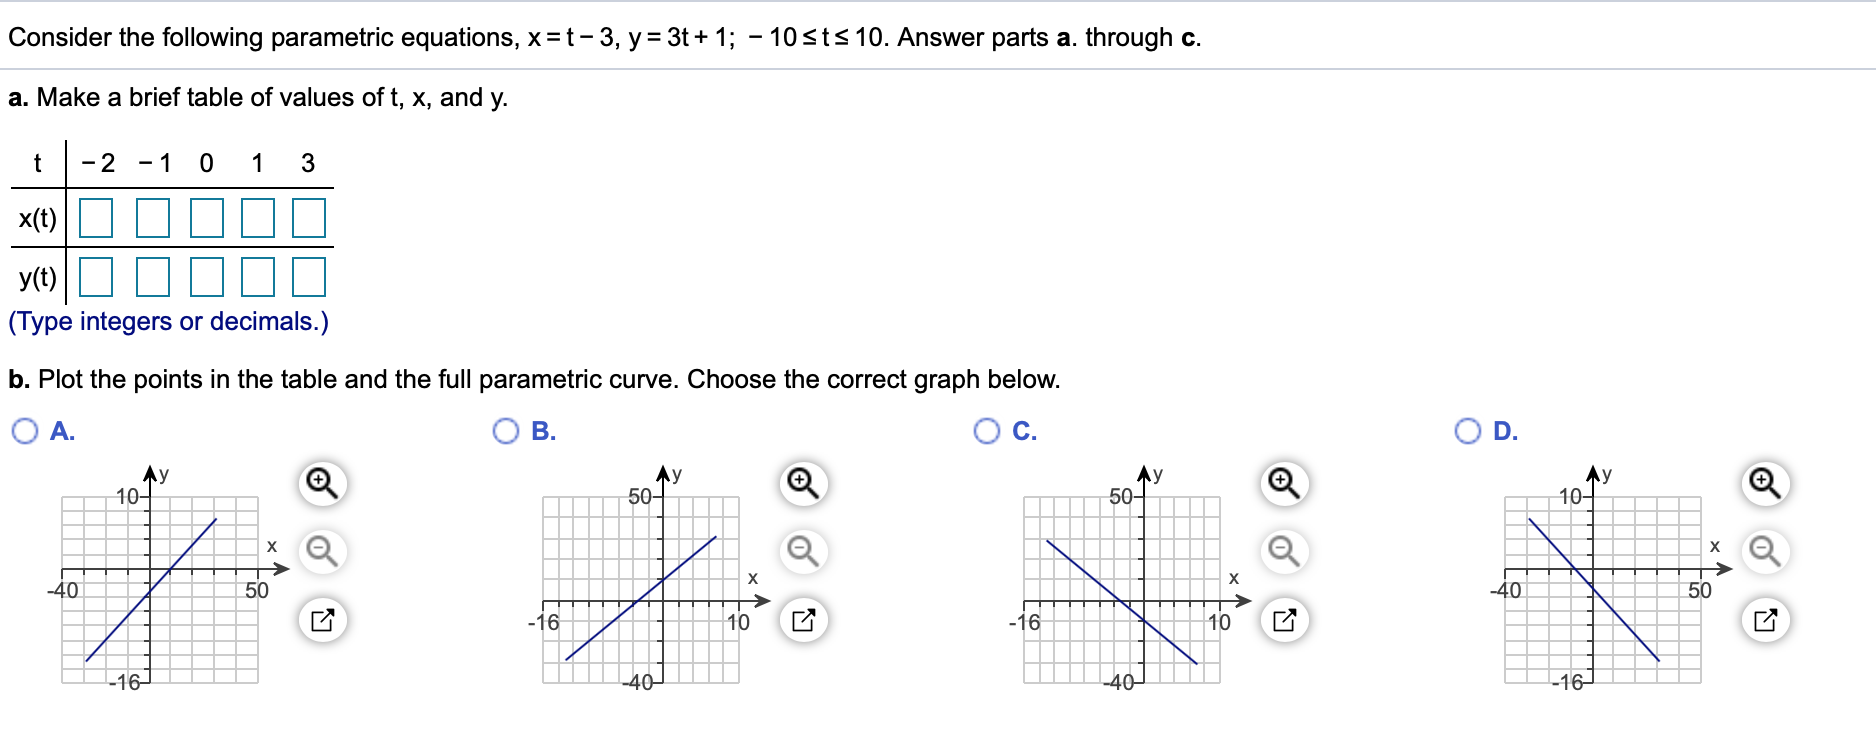Viewport: 1876px width, 754px height.
Task: Open graph A in a larger window
Action: pyautogui.click(x=322, y=620)
